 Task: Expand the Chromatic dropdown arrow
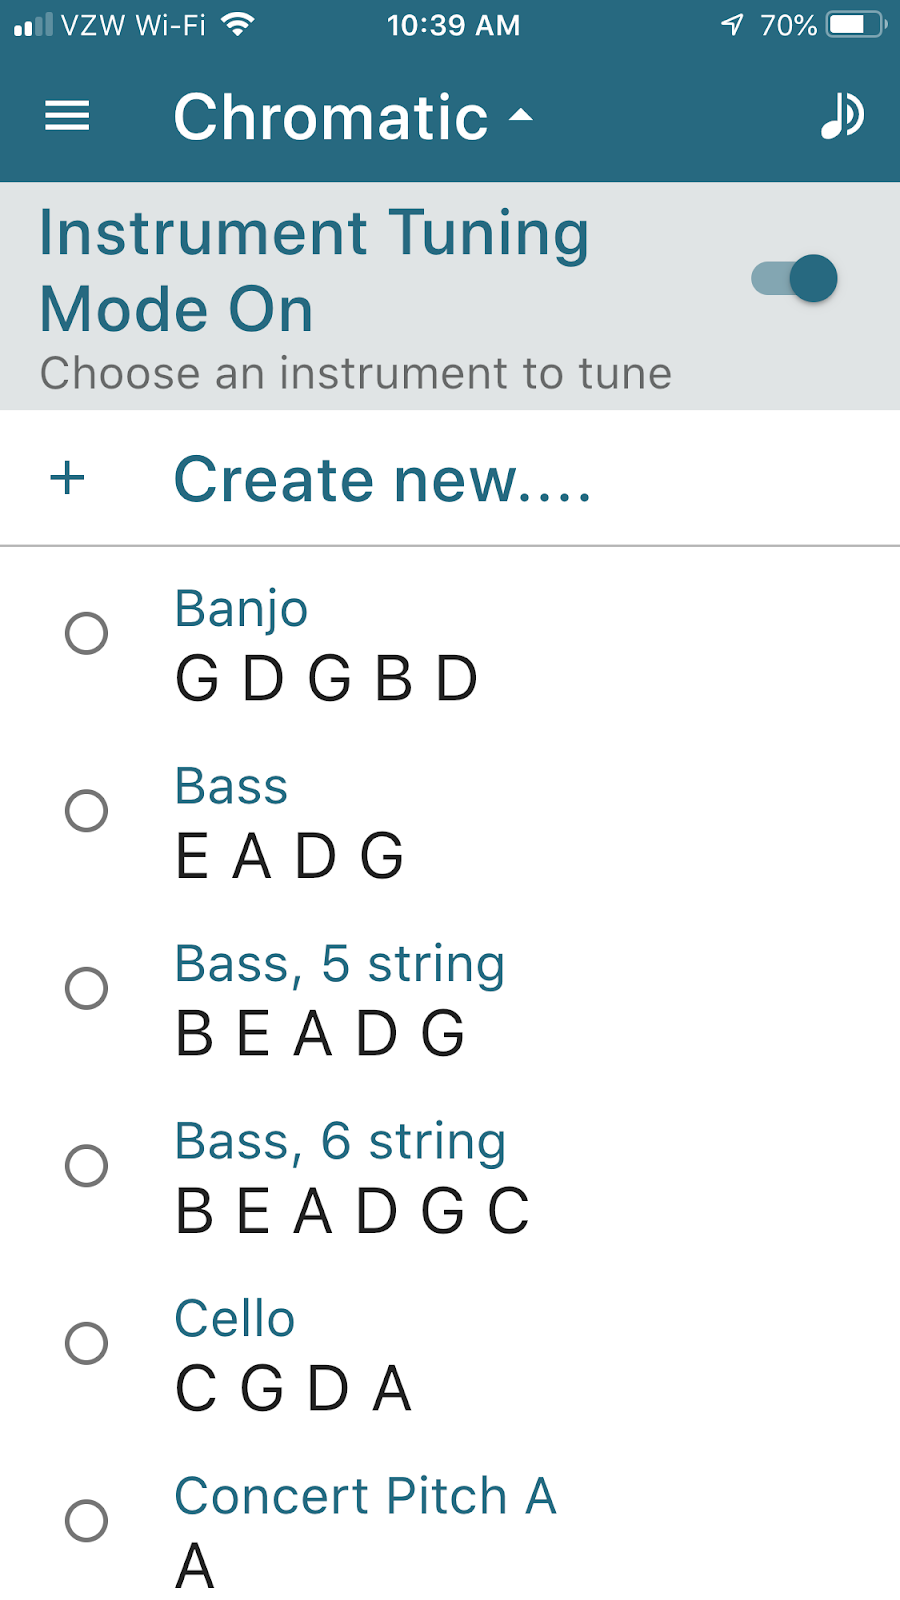pos(521,116)
